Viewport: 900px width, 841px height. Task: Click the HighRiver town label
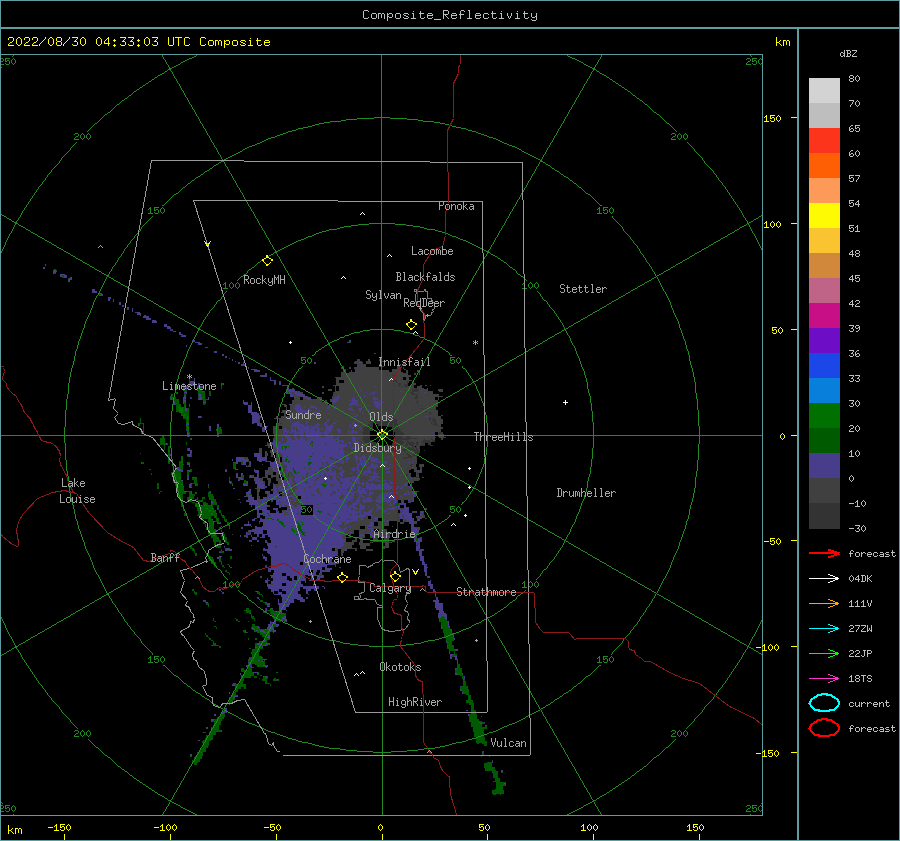pyautogui.click(x=415, y=702)
